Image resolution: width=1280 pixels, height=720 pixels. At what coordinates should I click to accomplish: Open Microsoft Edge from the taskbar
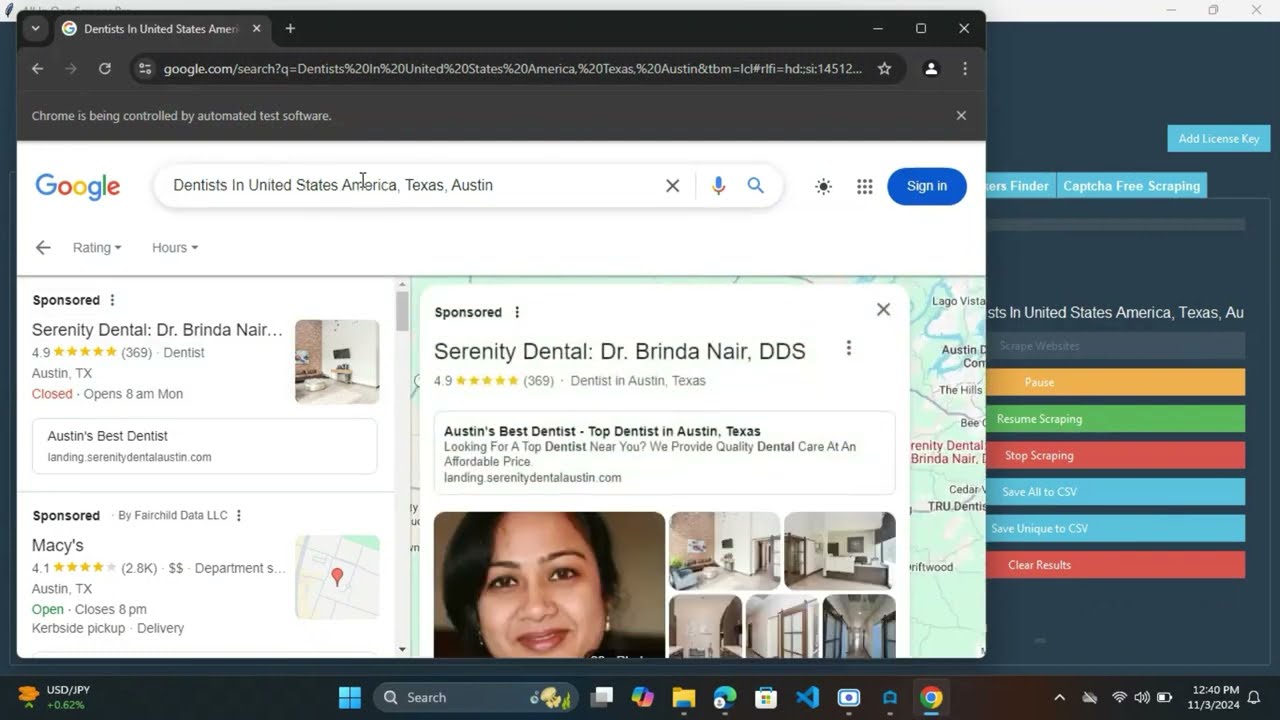(x=724, y=697)
